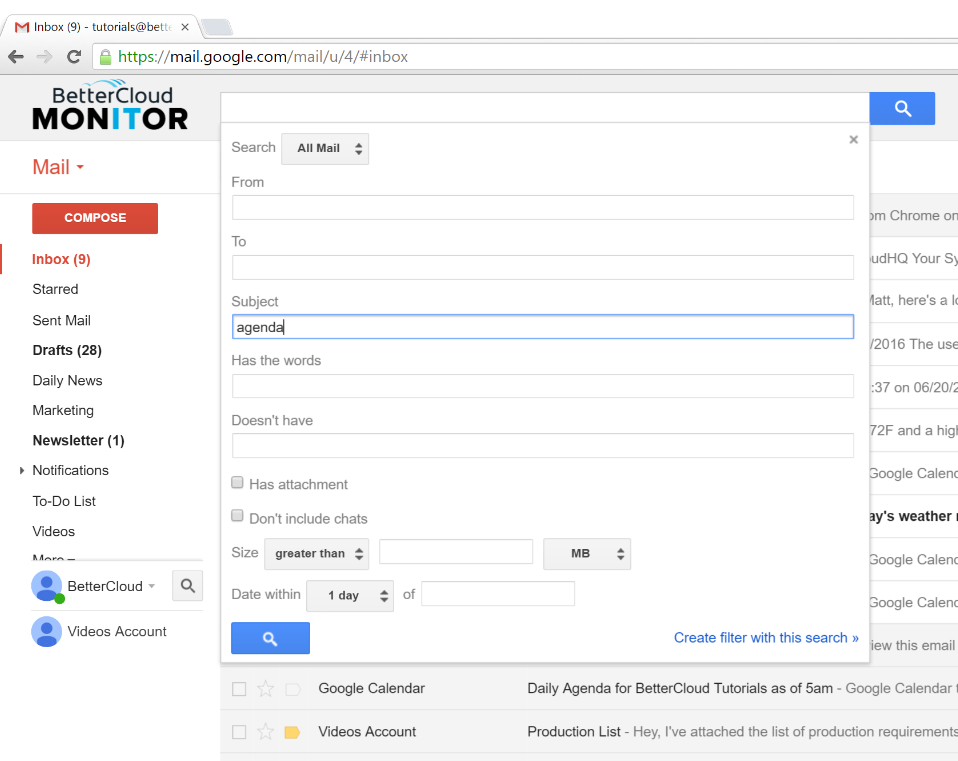Reload the page with the refresh icon
958x761 pixels.
click(x=74, y=57)
